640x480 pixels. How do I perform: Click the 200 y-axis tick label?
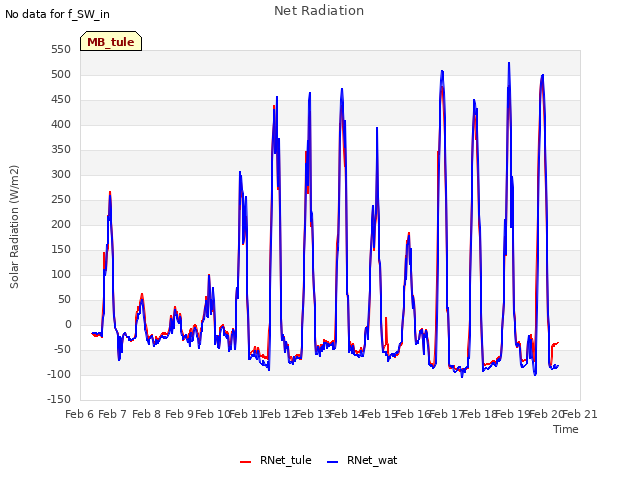pos(61,224)
